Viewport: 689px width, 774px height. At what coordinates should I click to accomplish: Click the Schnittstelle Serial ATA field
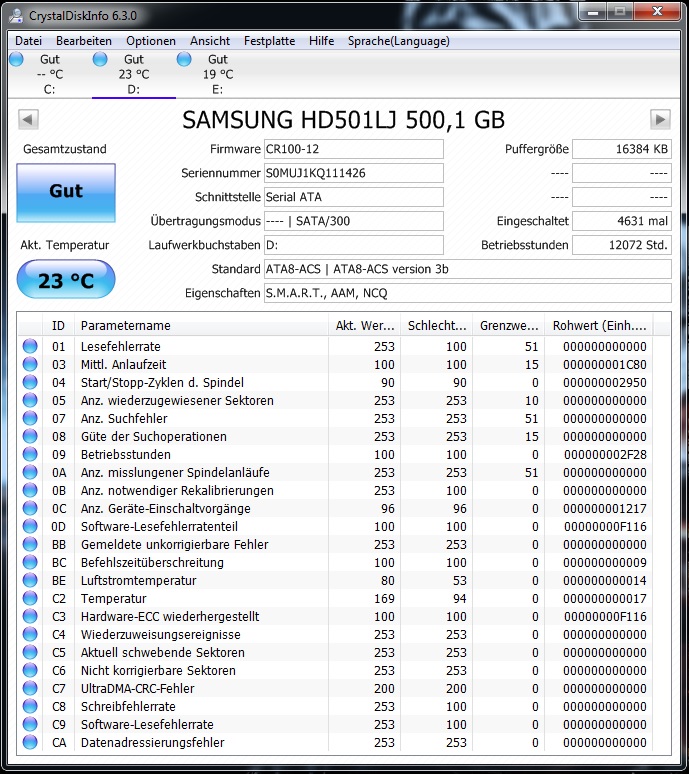353,197
